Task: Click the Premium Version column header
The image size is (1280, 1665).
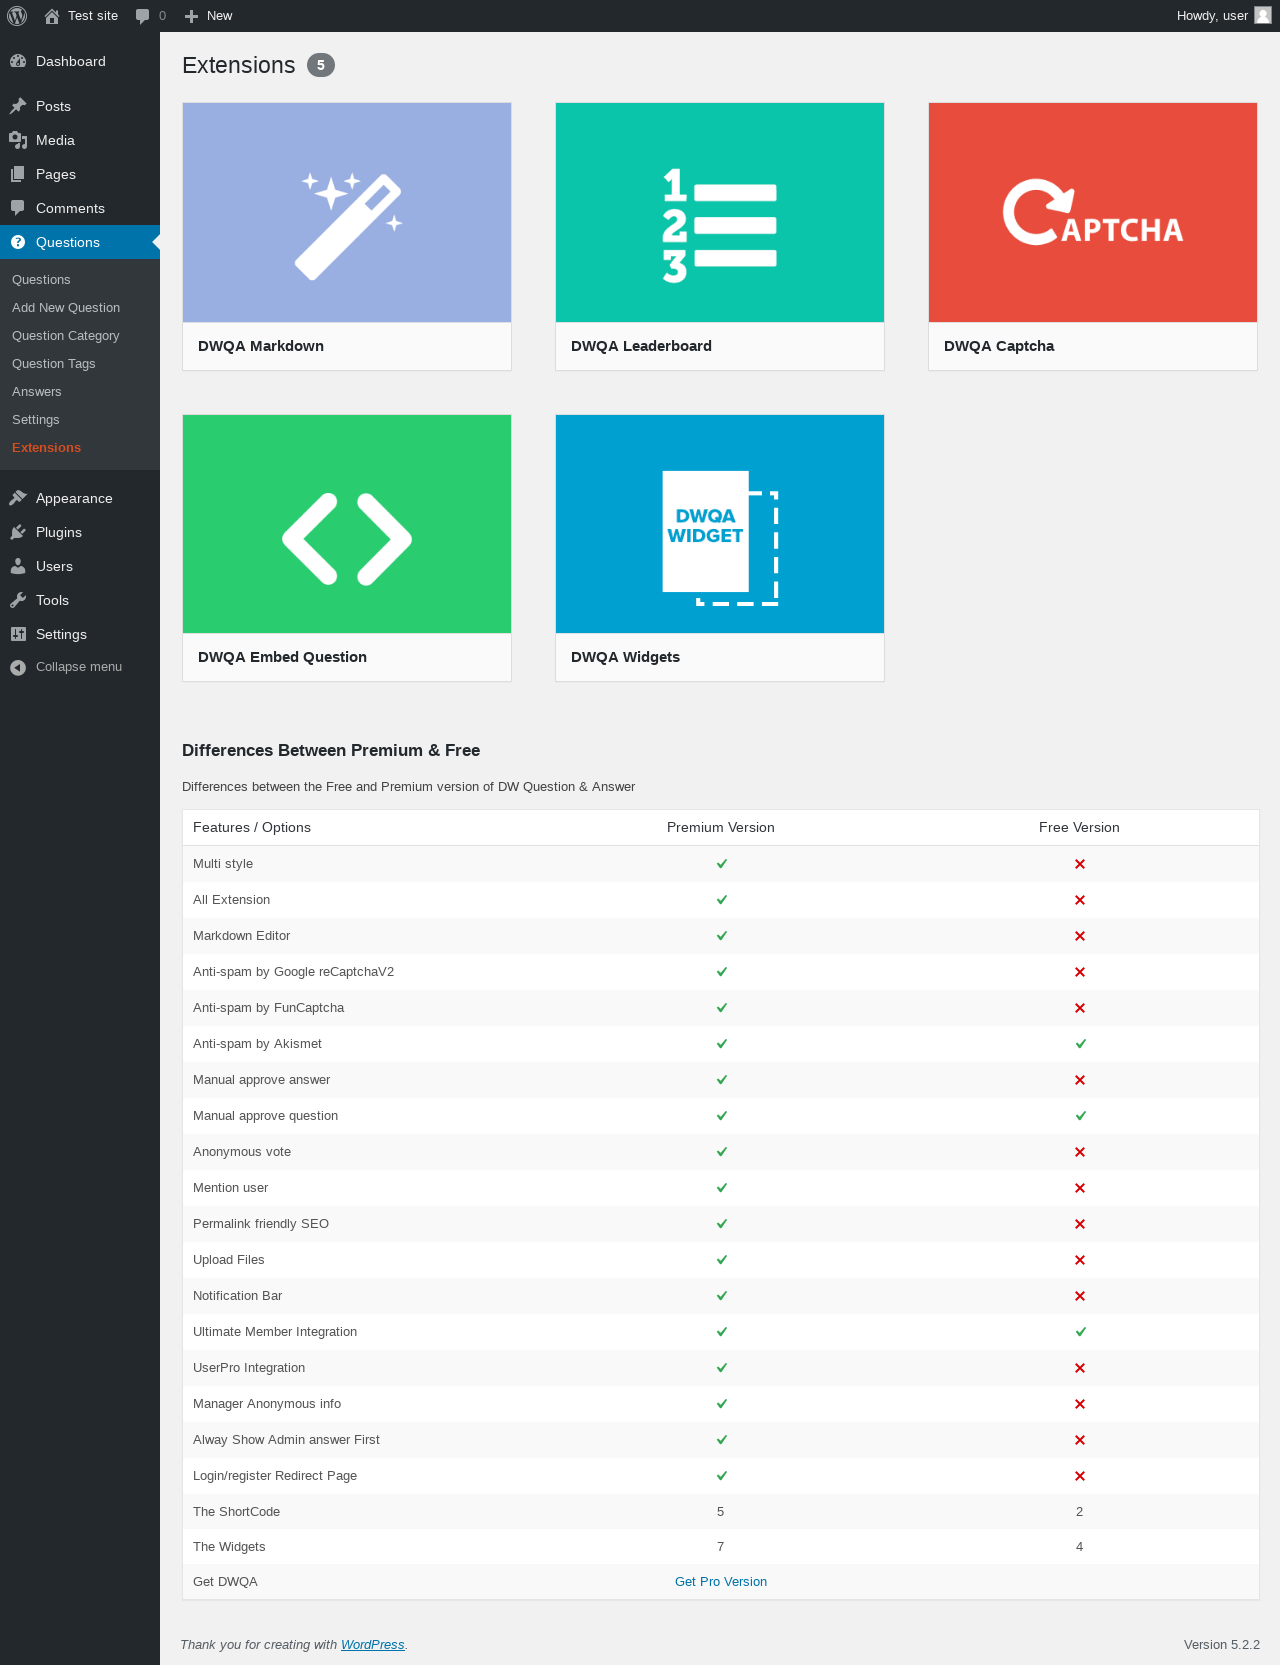Action: (x=721, y=828)
